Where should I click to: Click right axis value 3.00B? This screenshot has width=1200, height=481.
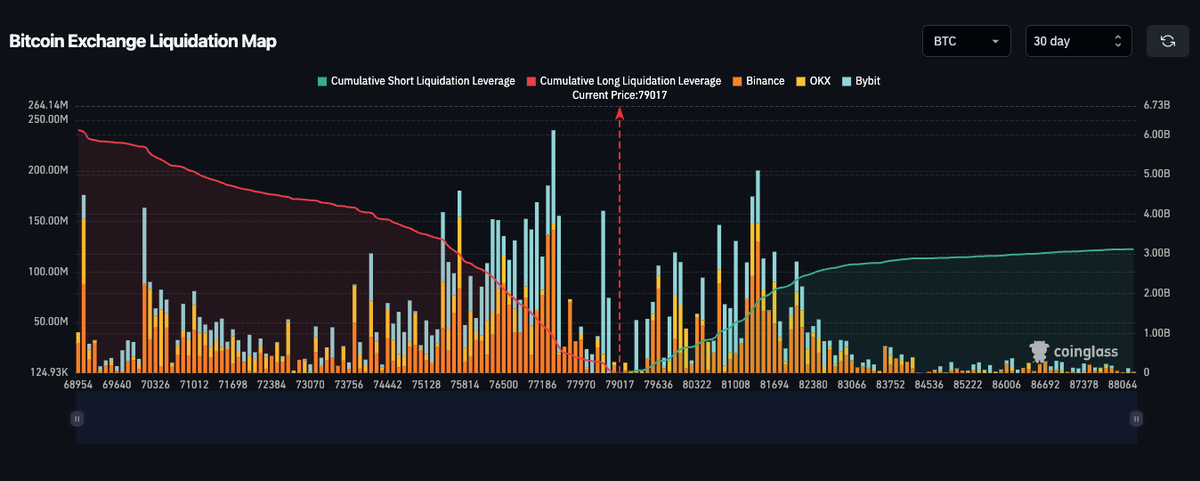(x=1156, y=253)
